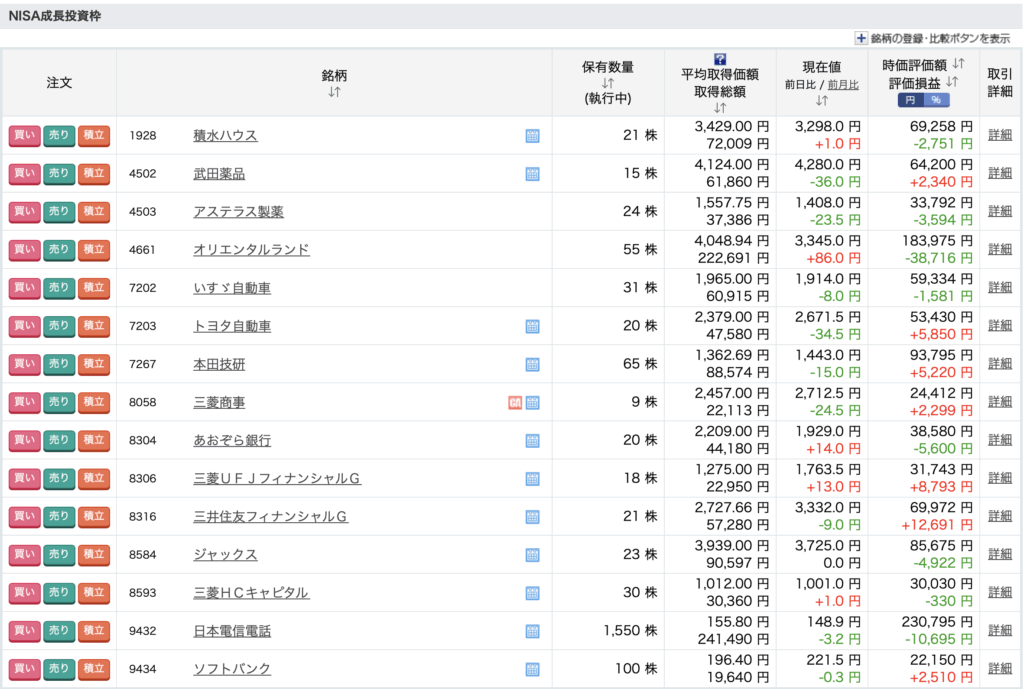Open the calendar icon for ジャックス
This screenshot has height=689, width=1024.
pyautogui.click(x=532, y=554)
